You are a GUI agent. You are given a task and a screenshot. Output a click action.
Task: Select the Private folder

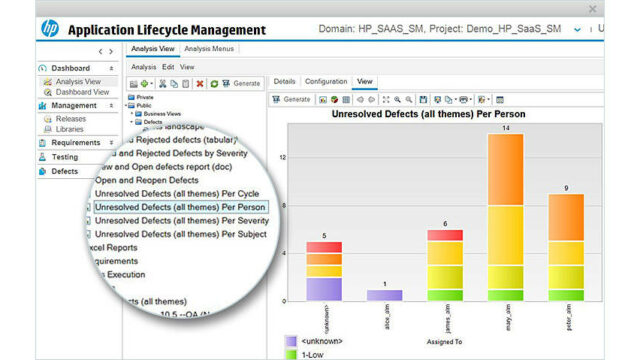(x=141, y=97)
